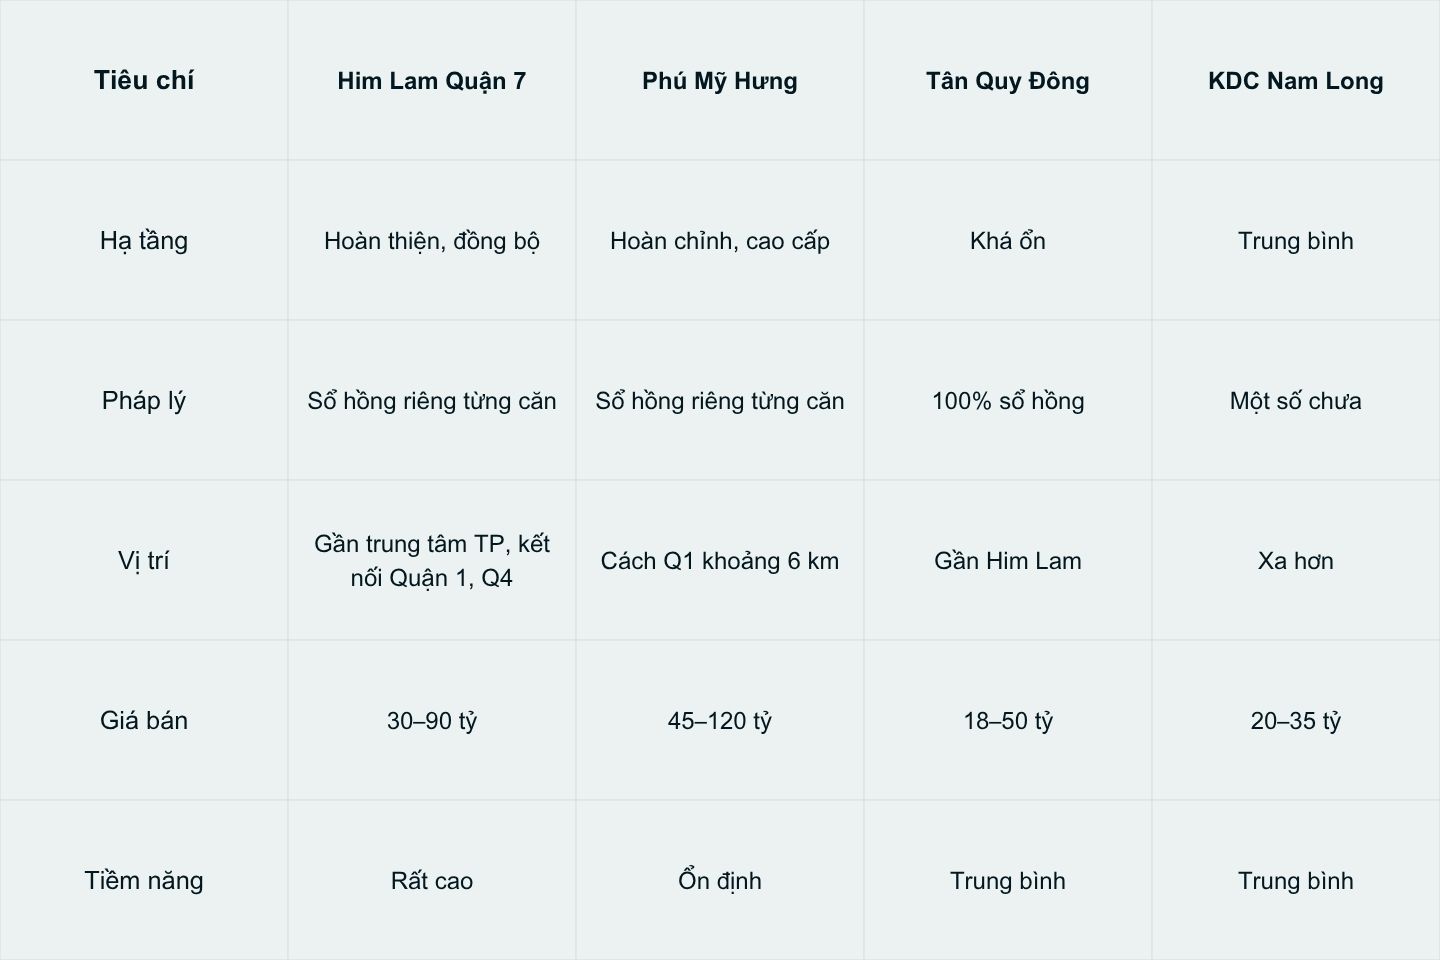Click the 'Tân Quy Đông' column header
1440x960 pixels.
pyautogui.click(x=1008, y=81)
